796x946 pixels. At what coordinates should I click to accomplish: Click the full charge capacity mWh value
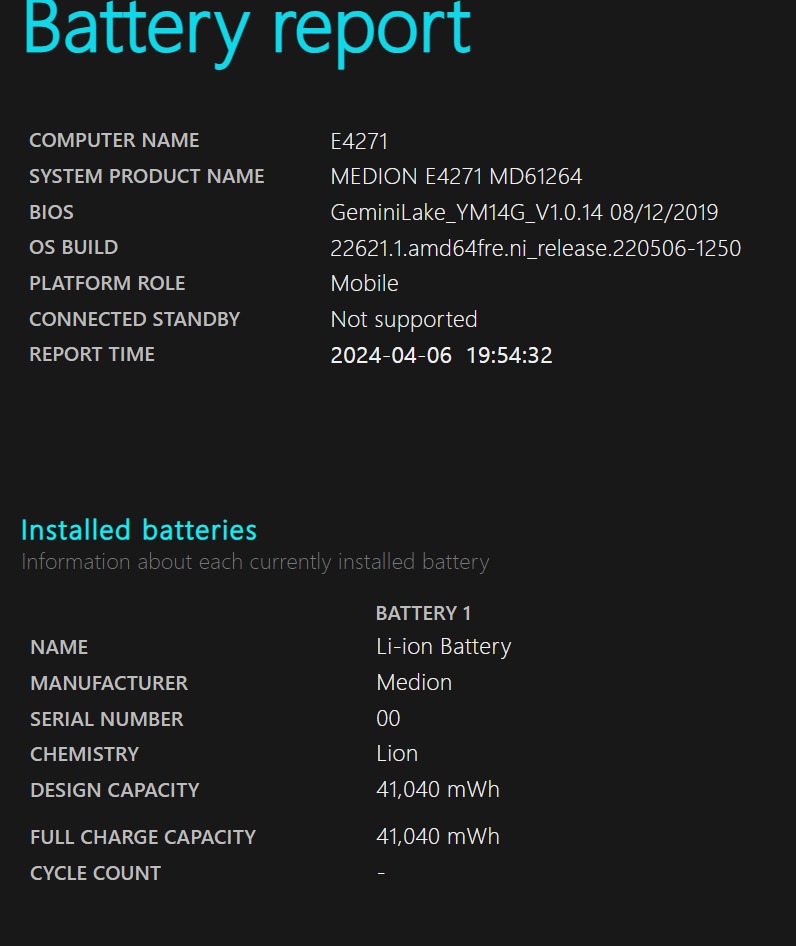click(437, 837)
